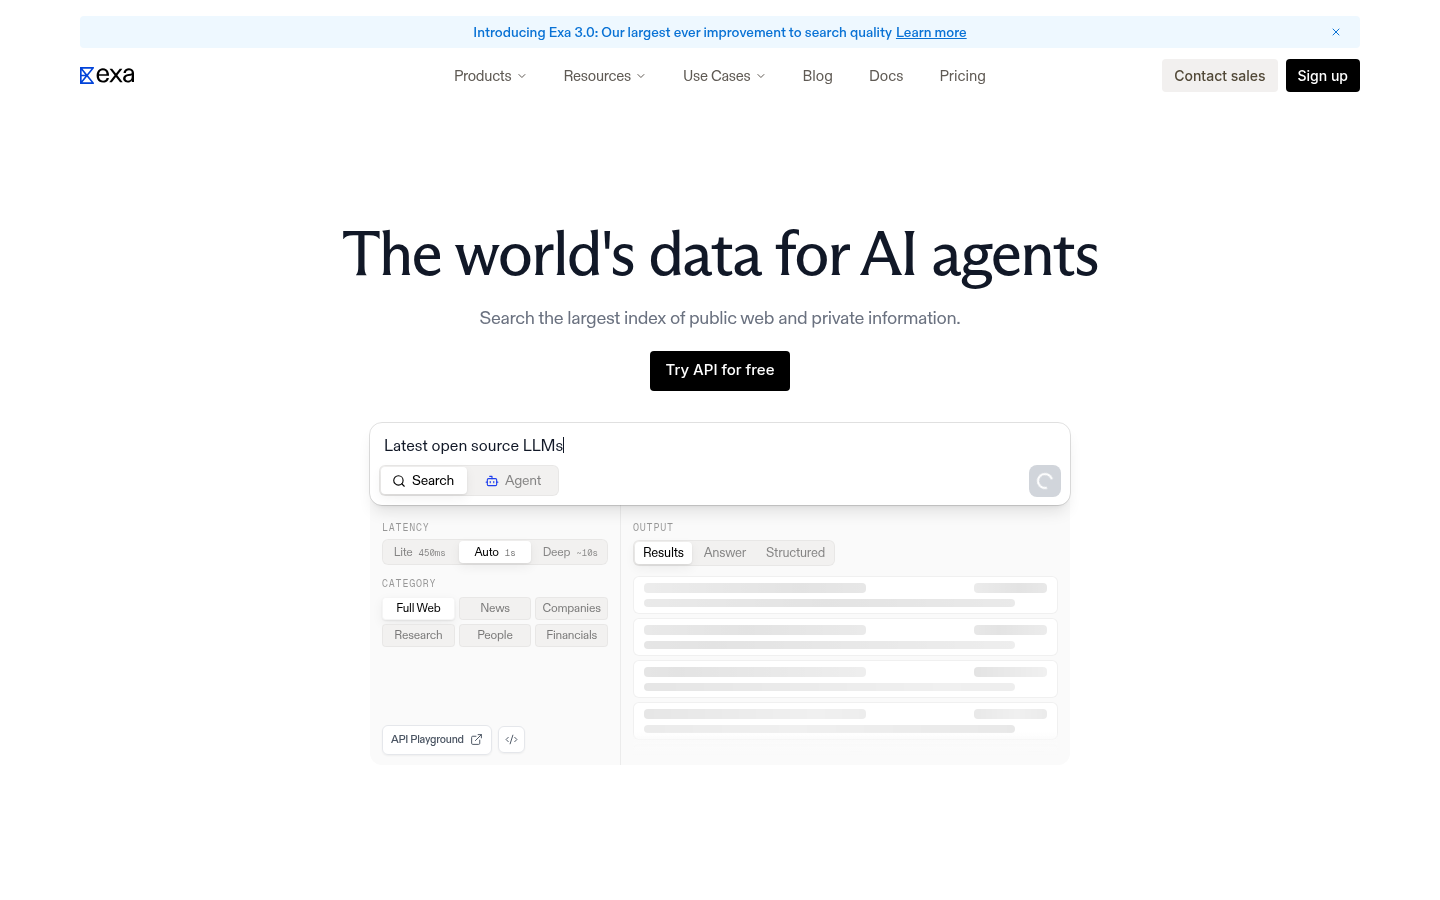
Task: Select the Search mode
Action: point(424,481)
